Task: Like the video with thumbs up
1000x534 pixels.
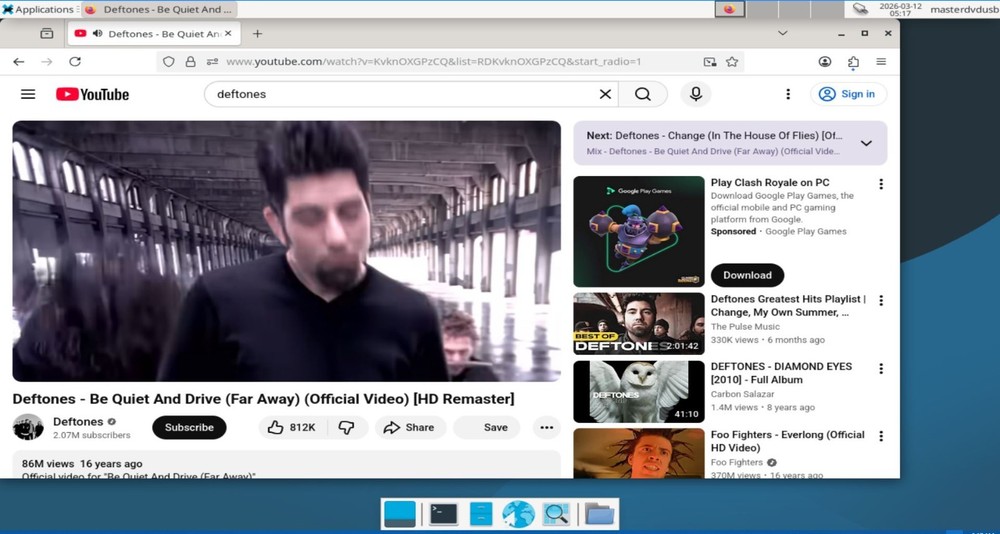Action: (x=292, y=427)
